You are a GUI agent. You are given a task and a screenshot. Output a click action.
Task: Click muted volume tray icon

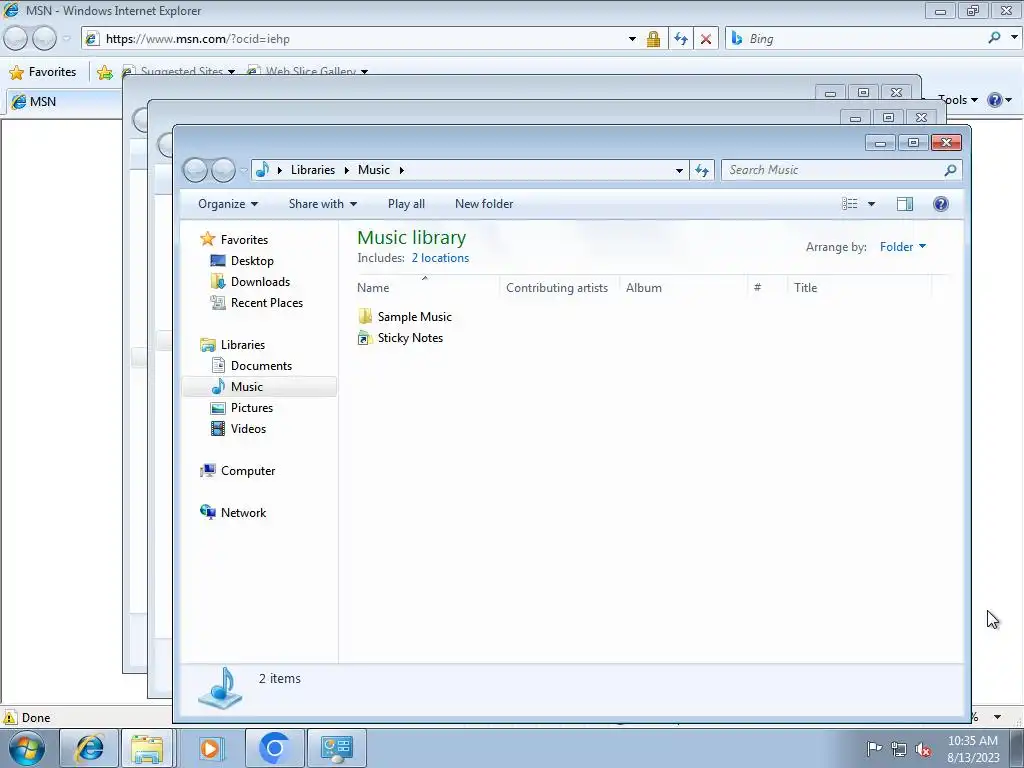coord(923,749)
